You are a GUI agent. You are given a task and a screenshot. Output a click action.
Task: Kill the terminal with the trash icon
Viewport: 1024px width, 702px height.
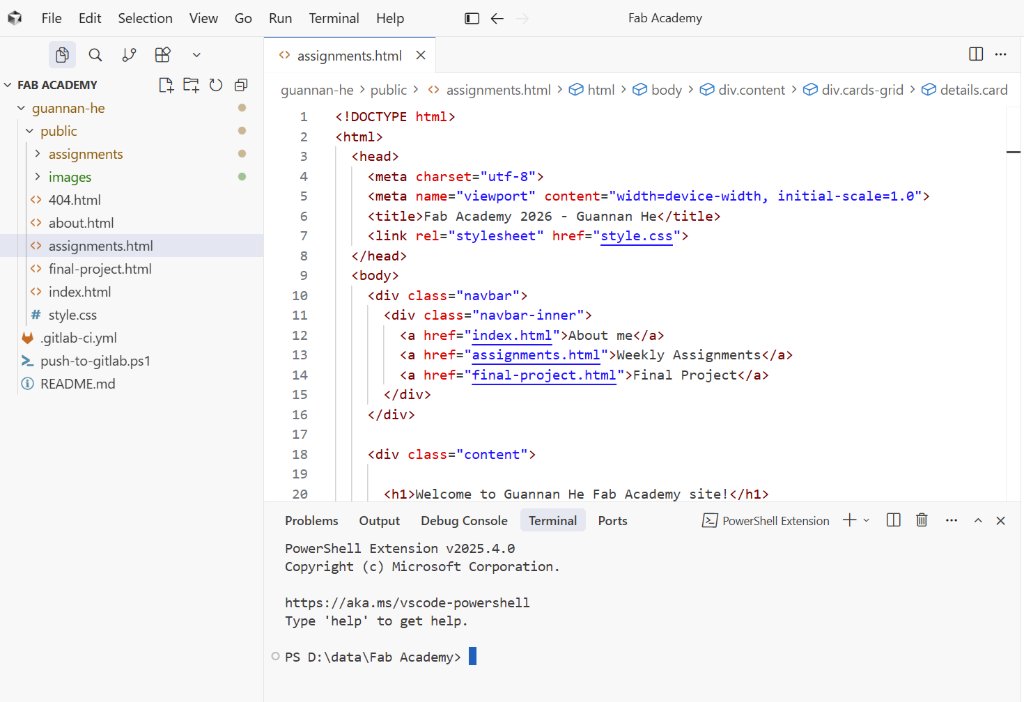pos(921,519)
